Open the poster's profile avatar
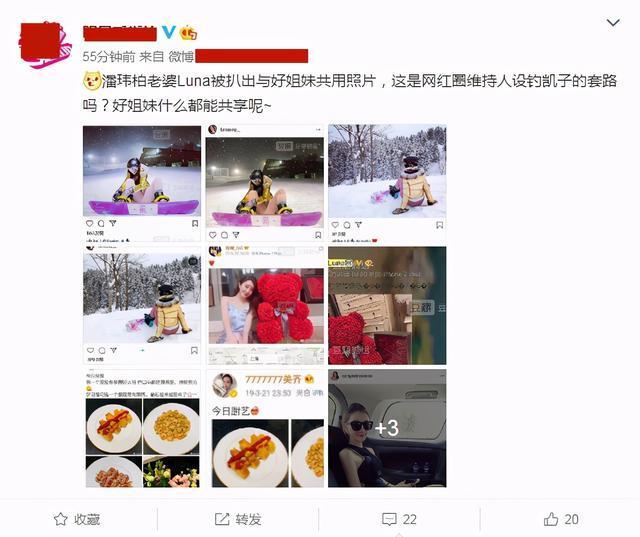This screenshot has width=640, height=537. tap(44, 45)
